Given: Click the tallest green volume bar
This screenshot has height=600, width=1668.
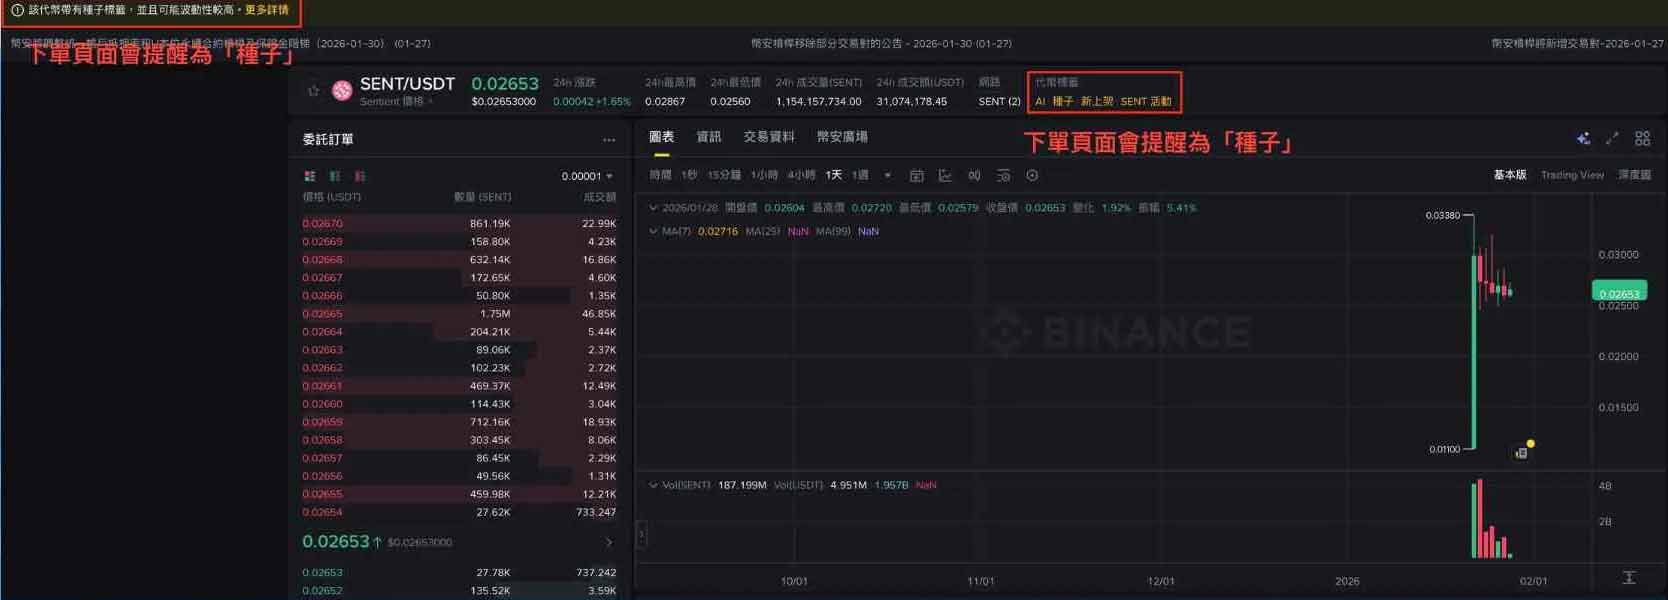Looking at the screenshot, I should click(x=1473, y=520).
